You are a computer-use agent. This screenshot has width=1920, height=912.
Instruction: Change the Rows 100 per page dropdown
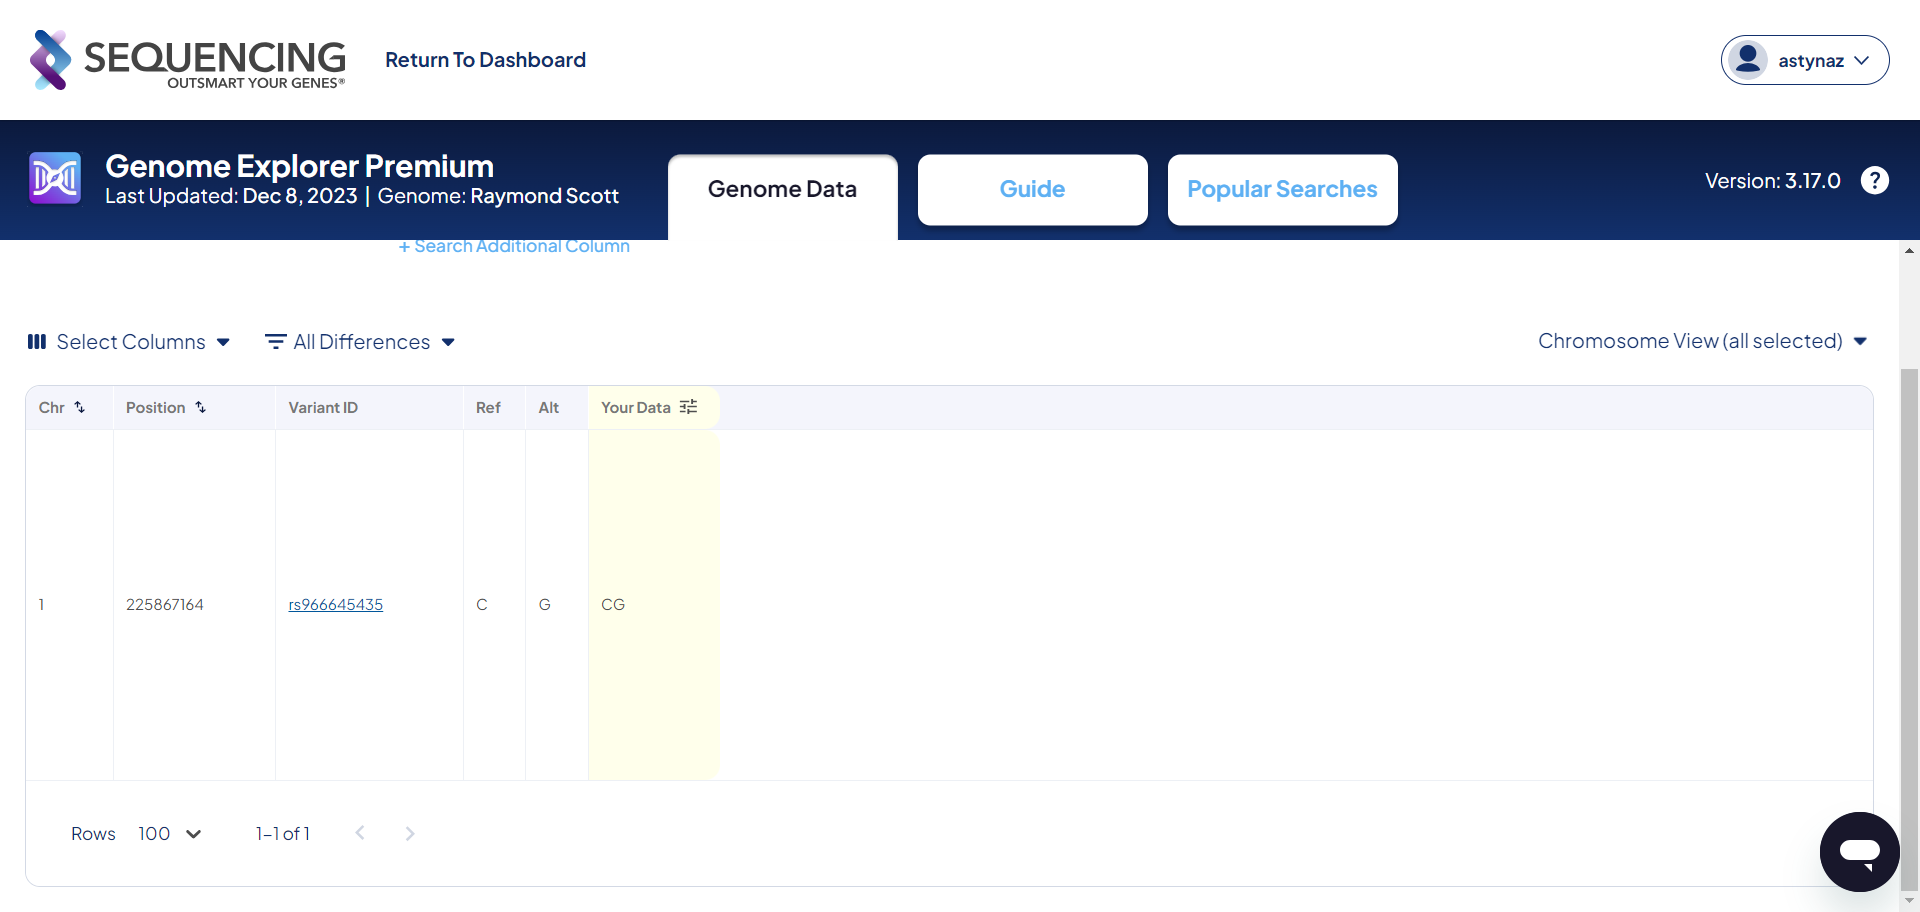tap(169, 834)
